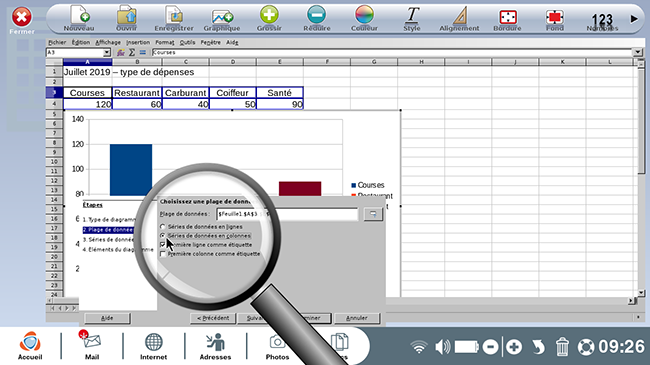This screenshot has height=365, width=650.
Task: Open the Insertion menu
Action: click(138, 42)
